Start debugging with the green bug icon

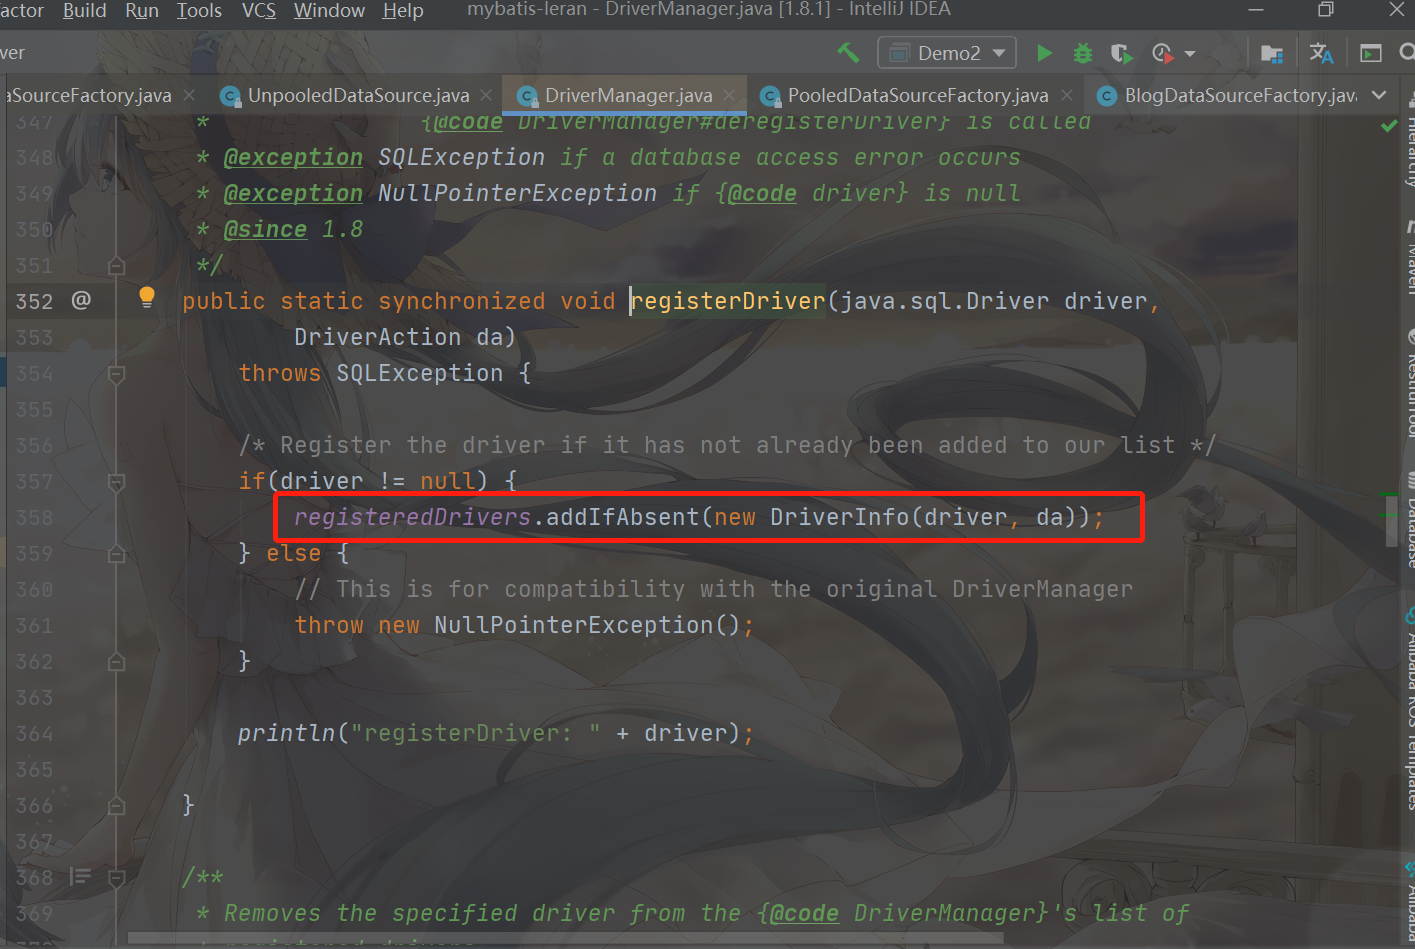point(1082,53)
